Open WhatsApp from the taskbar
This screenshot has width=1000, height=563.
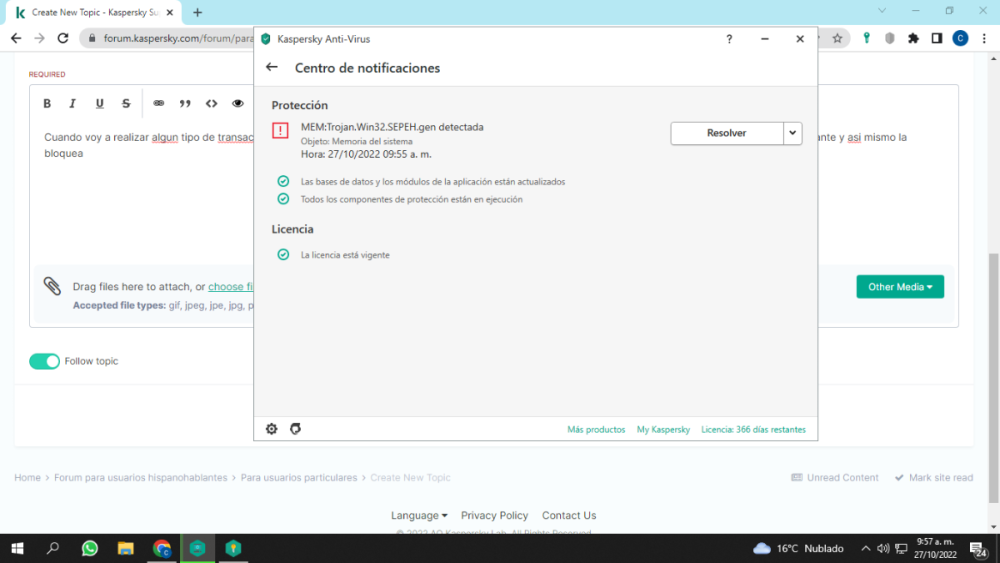pyautogui.click(x=90, y=548)
